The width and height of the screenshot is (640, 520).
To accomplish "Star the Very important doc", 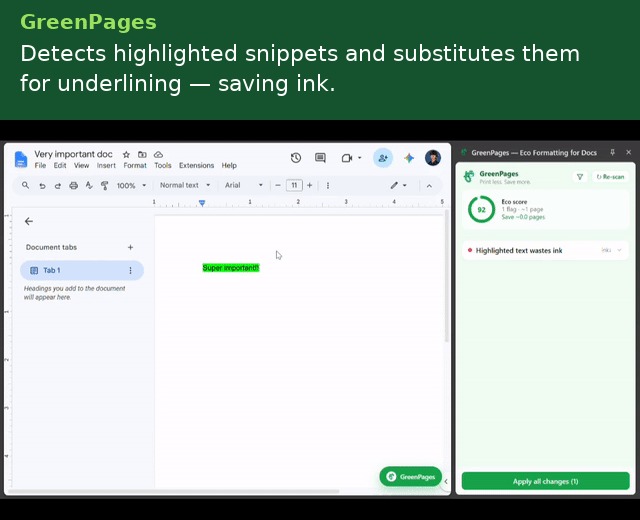I will click(126, 155).
